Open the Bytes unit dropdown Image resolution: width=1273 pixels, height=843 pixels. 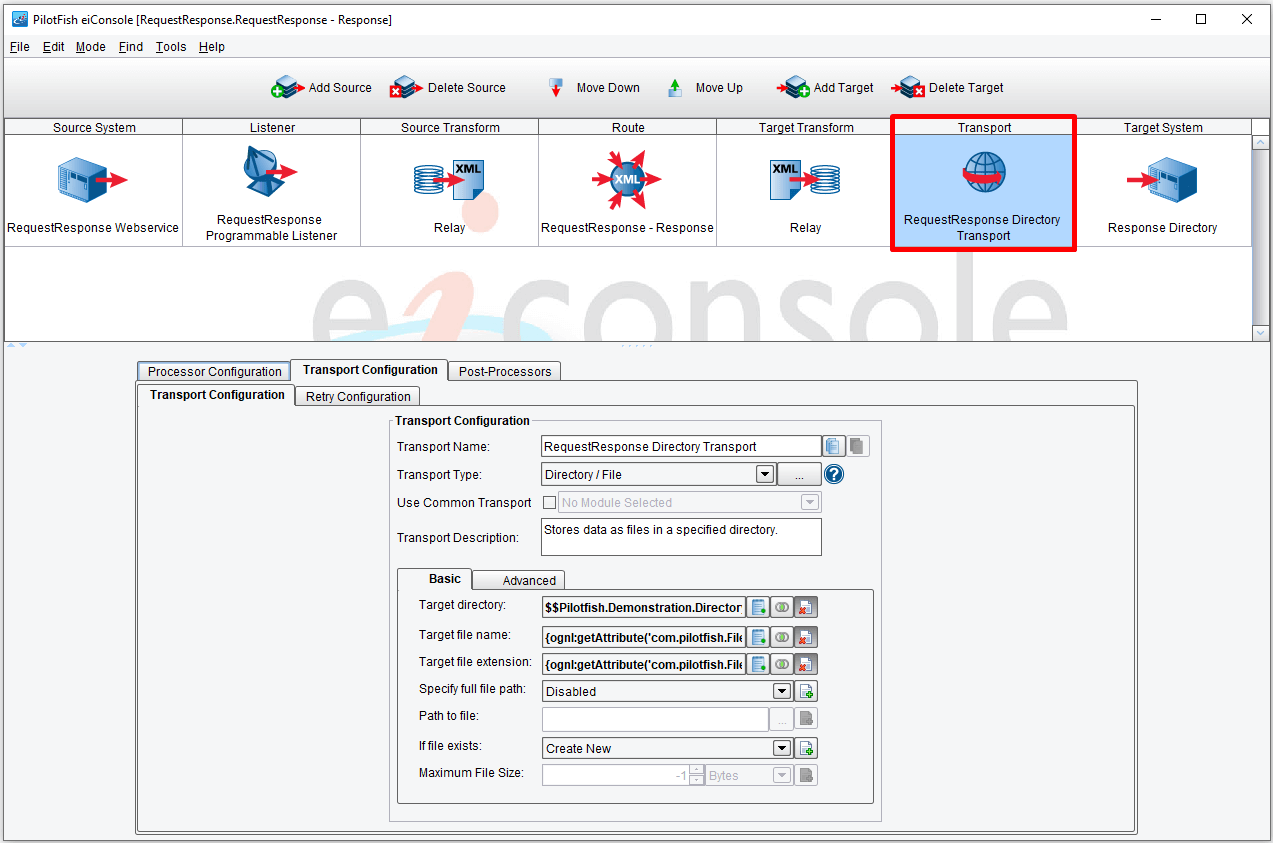point(781,775)
